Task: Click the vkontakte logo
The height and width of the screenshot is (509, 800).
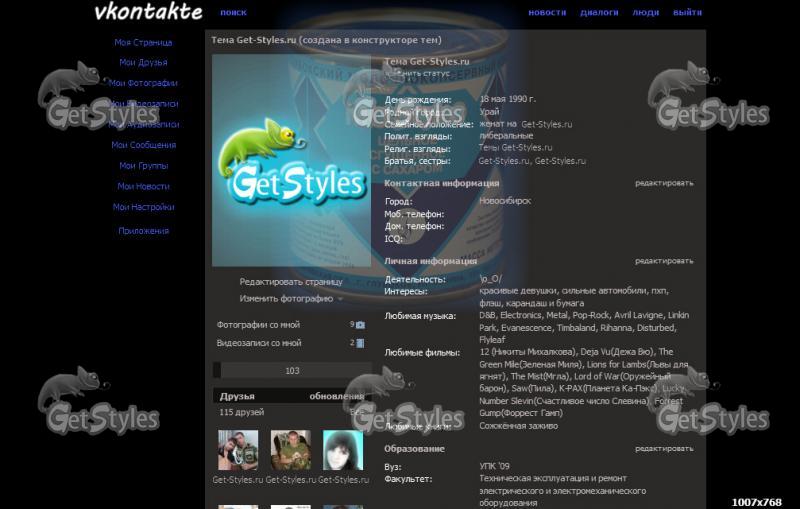Action: coord(147,12)
